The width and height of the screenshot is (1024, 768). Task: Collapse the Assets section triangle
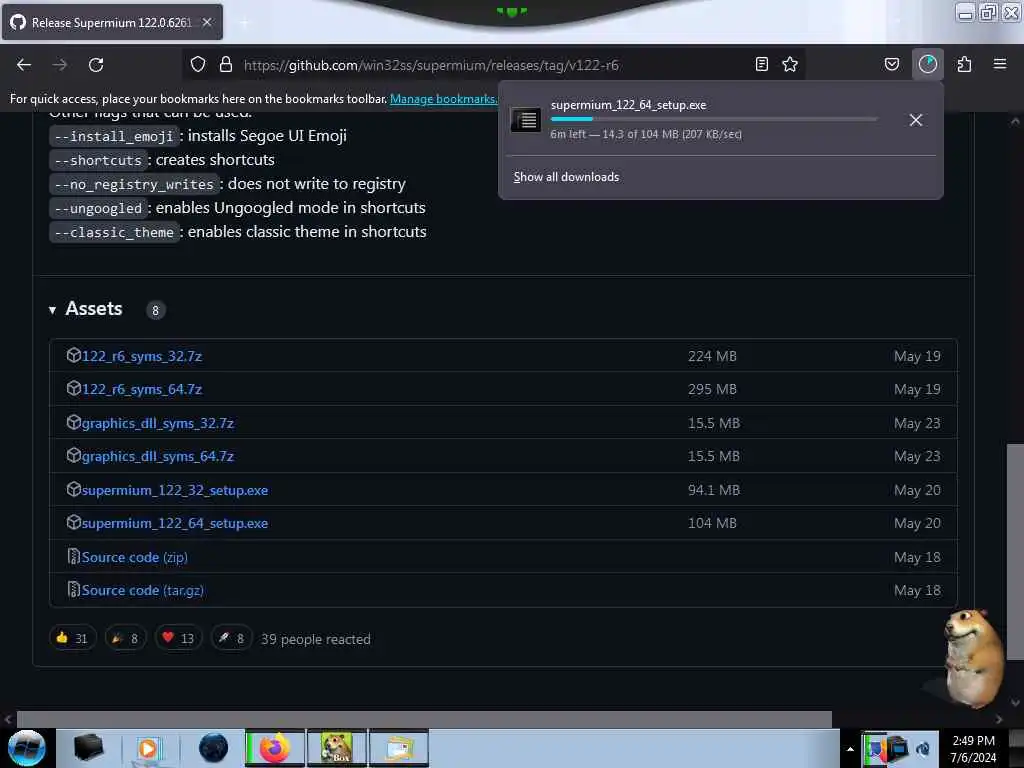click(x=52, y=310)
